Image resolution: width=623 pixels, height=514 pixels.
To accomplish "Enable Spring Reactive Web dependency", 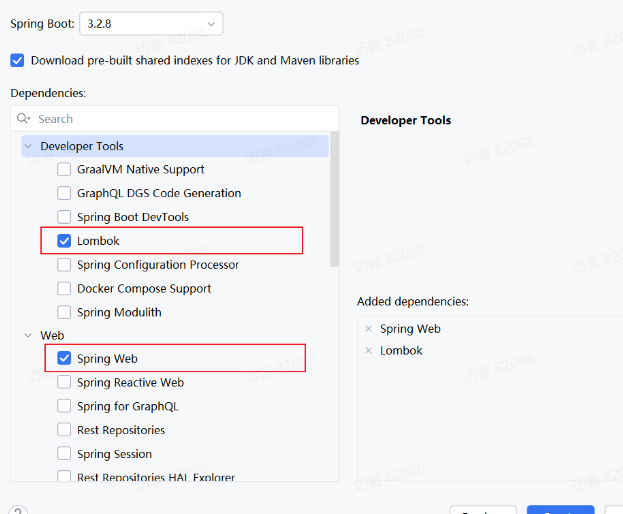I will (x=64, y=382).
